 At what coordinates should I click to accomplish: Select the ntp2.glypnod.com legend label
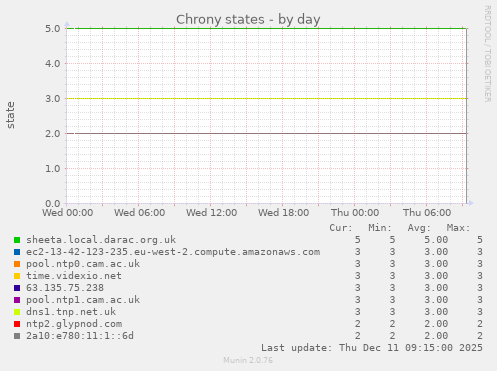click(x=74, y=324)
